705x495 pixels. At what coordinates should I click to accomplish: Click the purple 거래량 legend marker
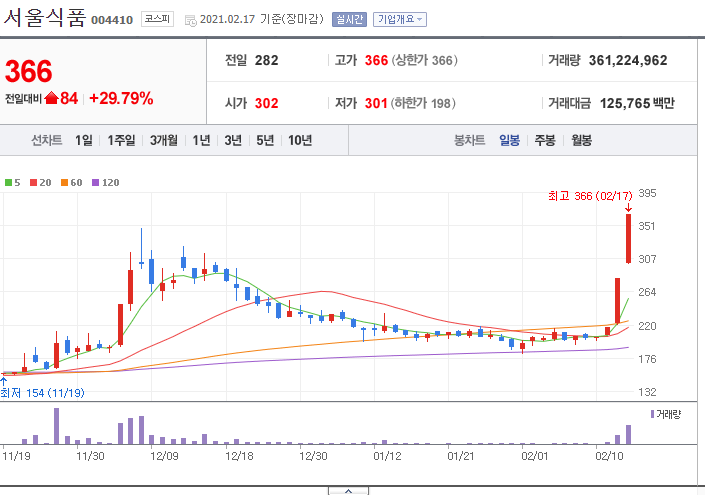click(652, 414)
